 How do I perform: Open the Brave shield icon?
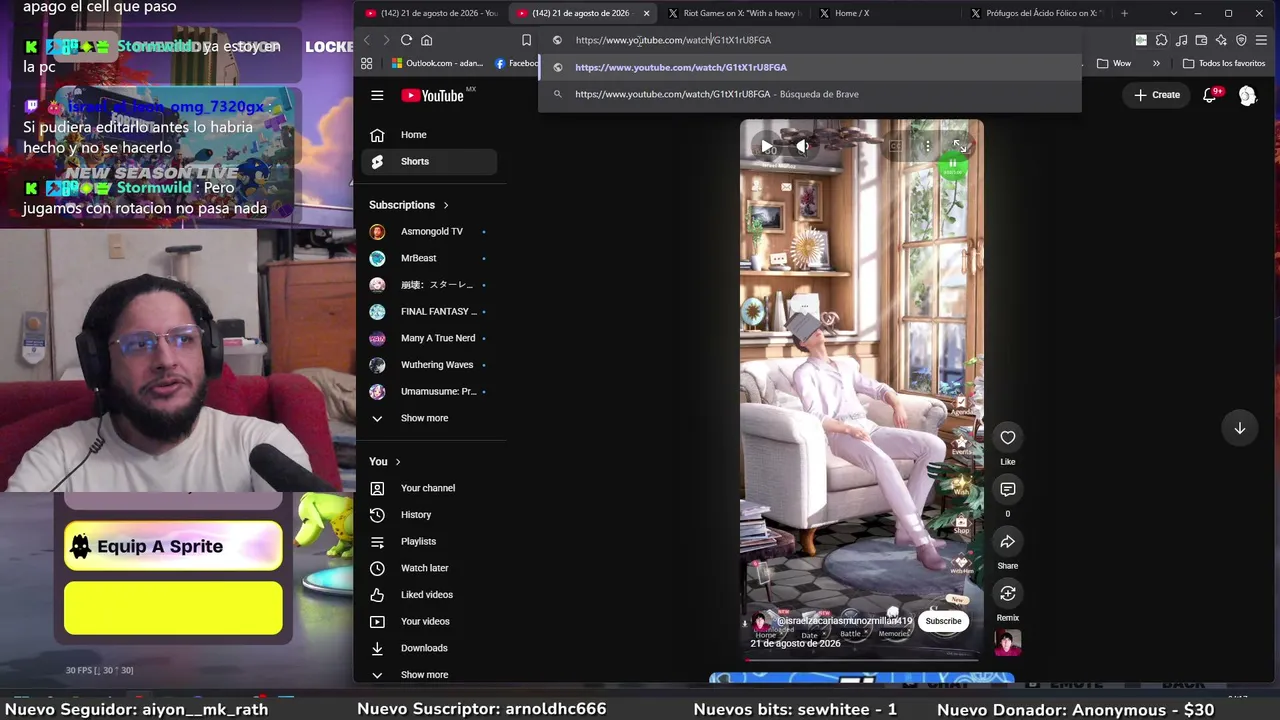(1241, 40)
